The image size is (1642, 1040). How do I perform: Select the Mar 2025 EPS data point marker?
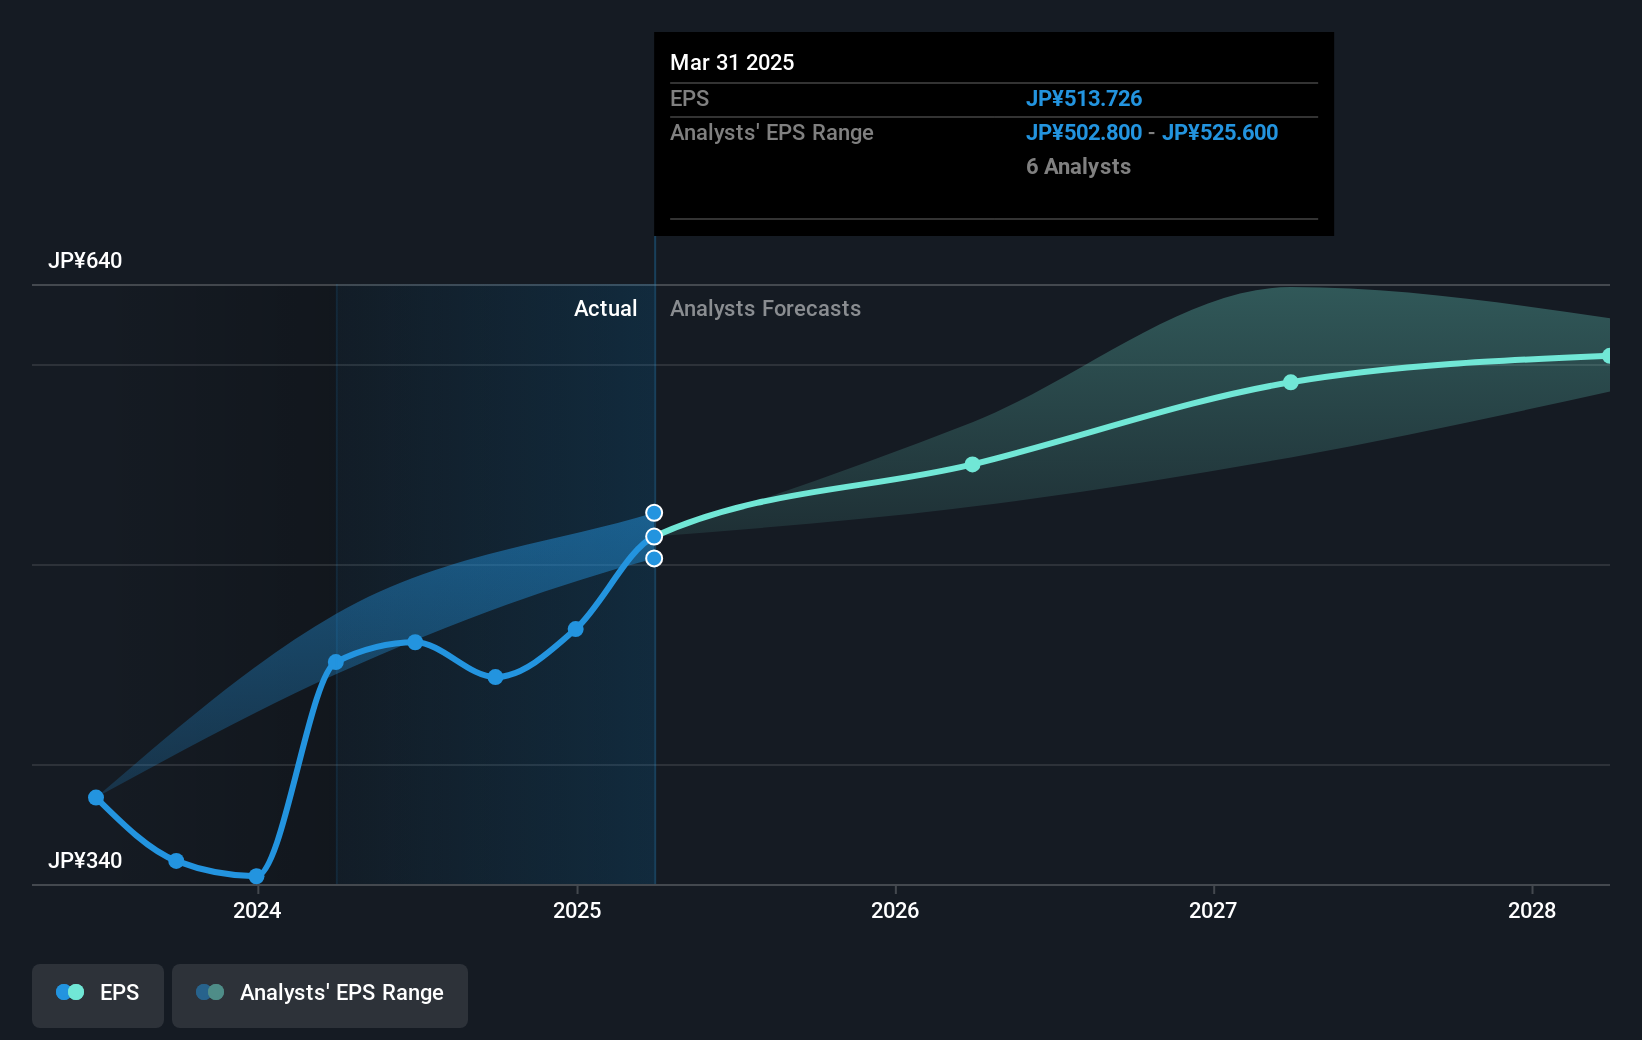click(x=655, y=536)
